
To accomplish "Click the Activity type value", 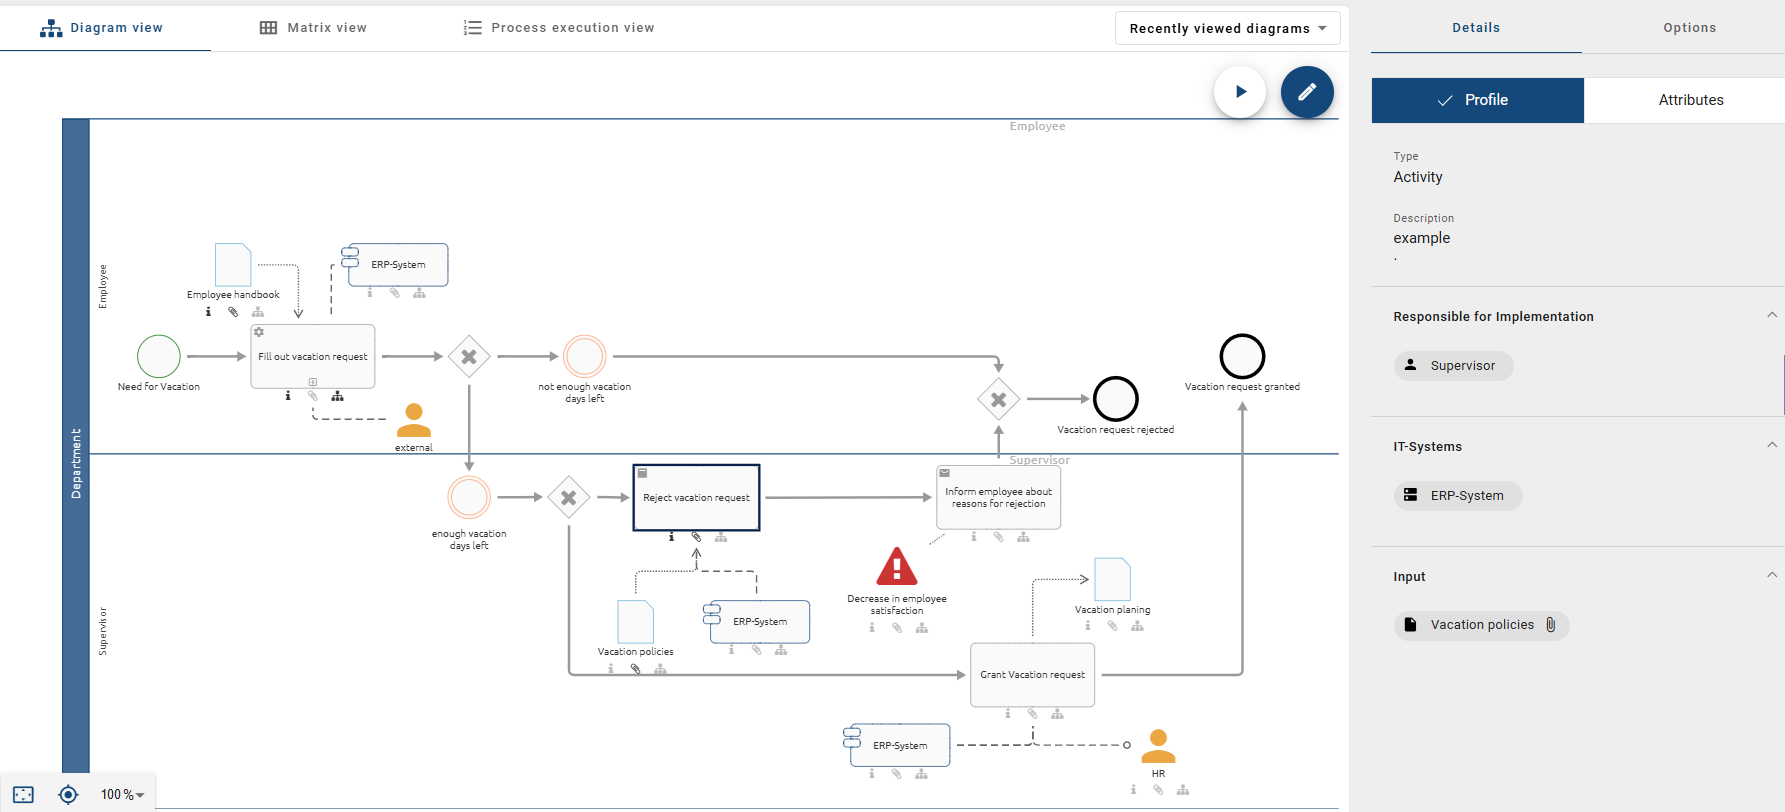I will [x=1418, y=177].
